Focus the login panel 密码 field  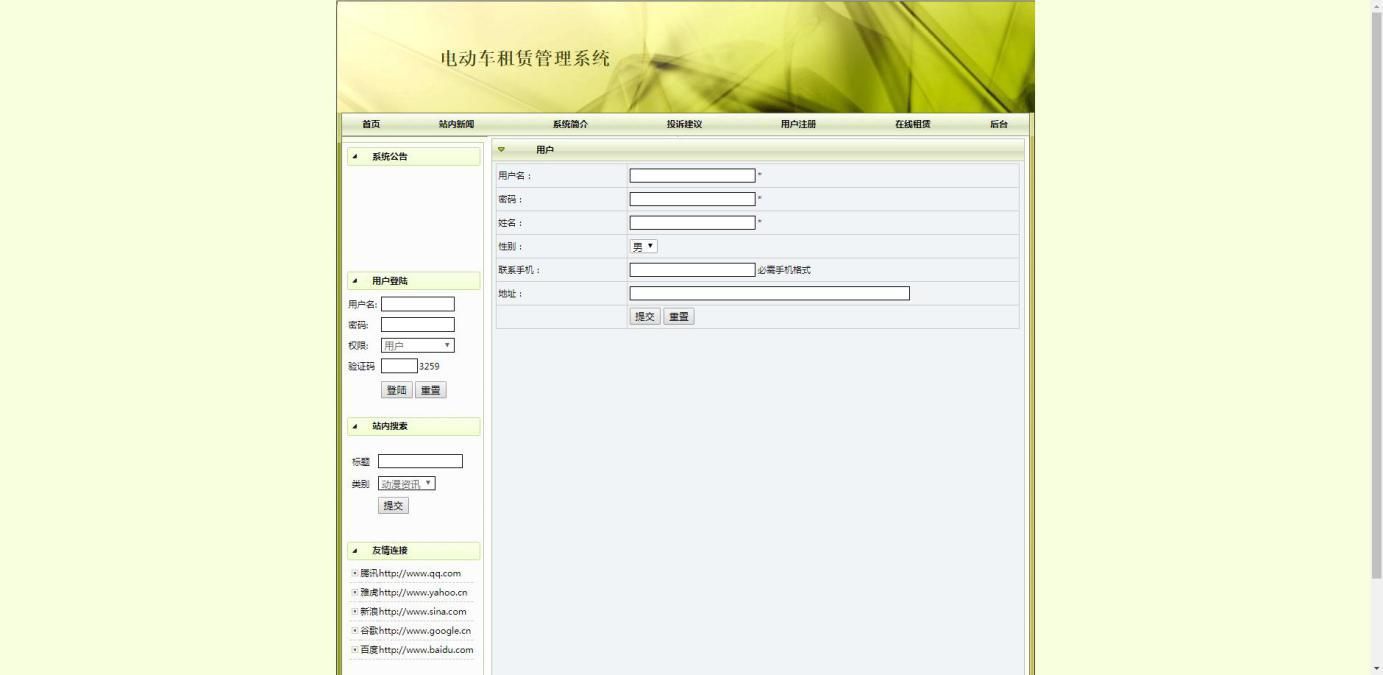(x=417, y=325)
